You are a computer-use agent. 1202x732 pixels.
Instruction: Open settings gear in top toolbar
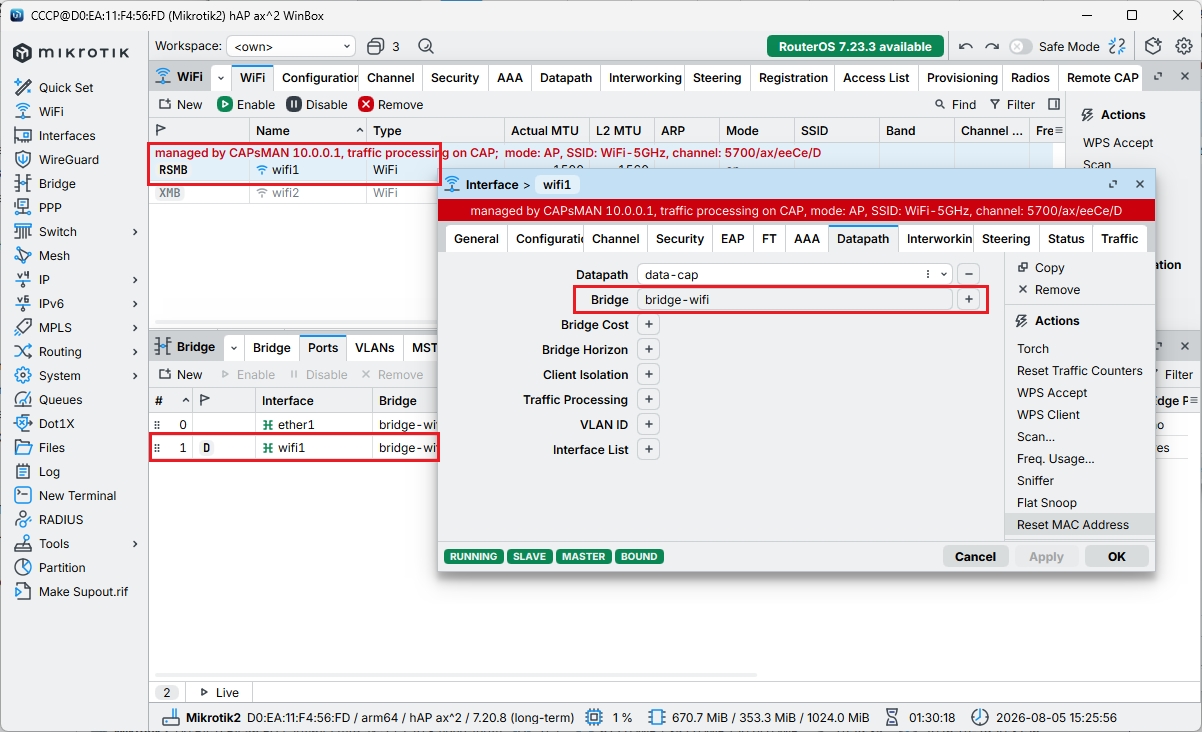[x=1183, y=46]
